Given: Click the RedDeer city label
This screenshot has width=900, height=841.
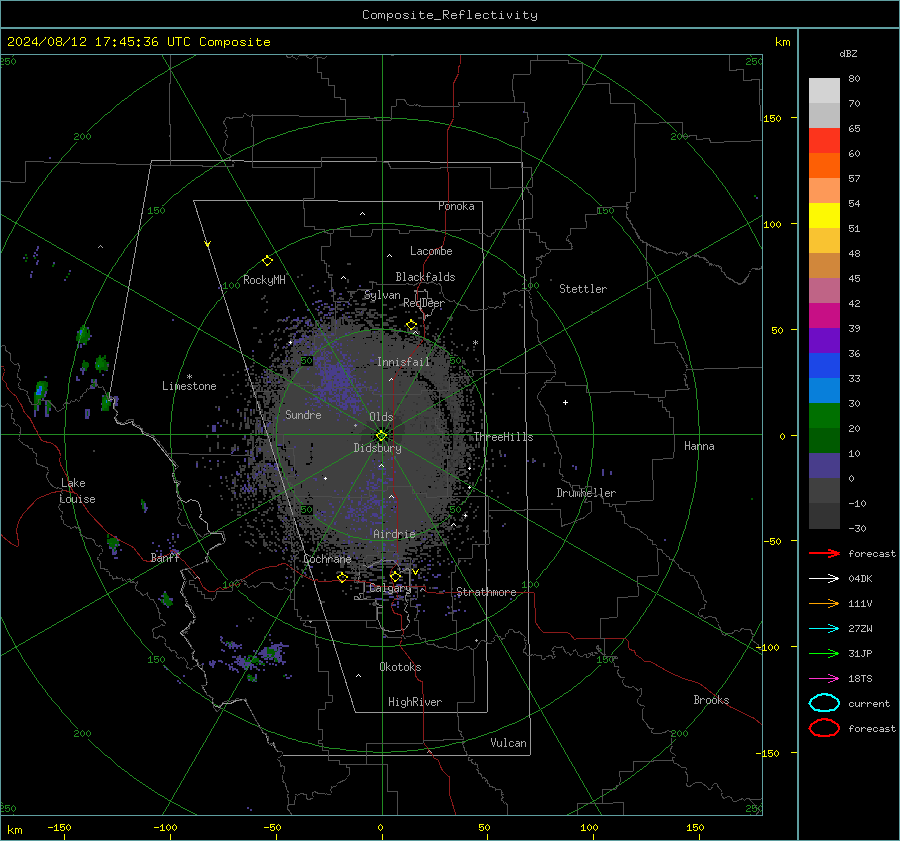Looking at the screenshot, I should 424,303.
